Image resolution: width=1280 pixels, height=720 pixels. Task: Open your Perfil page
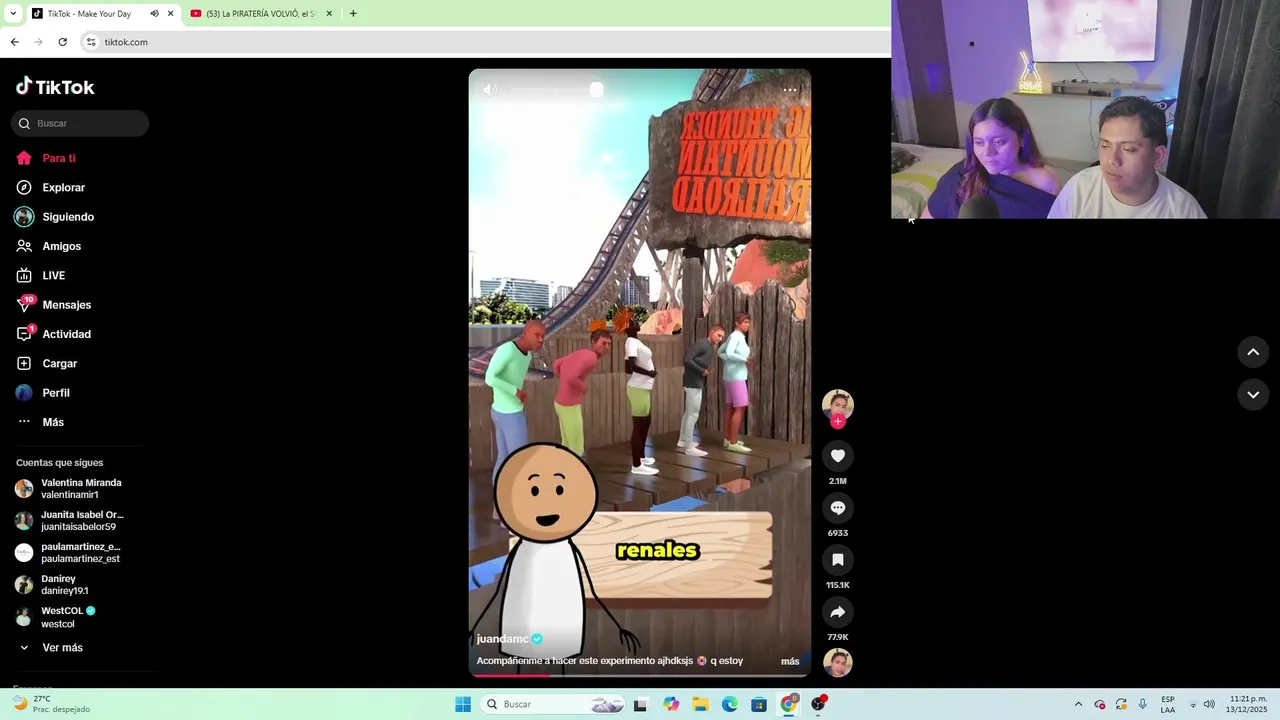(43, 393)
